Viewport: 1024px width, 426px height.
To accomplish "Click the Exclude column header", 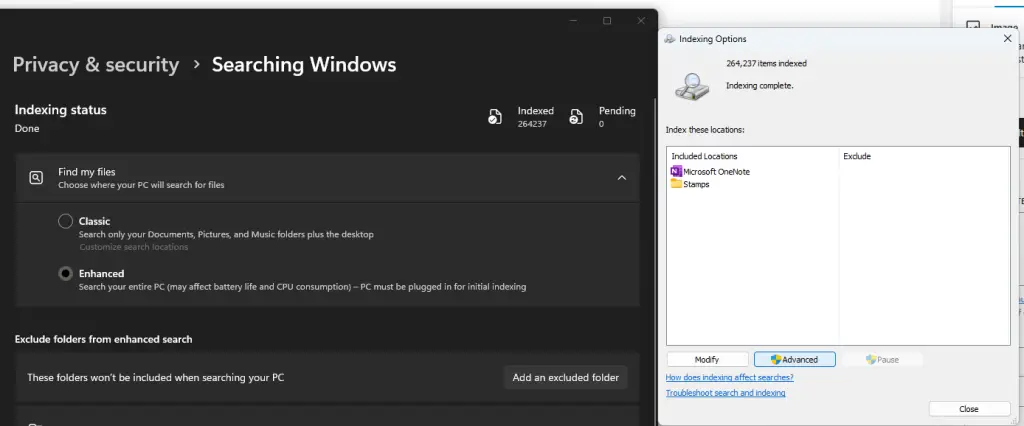I will [857, 157].
